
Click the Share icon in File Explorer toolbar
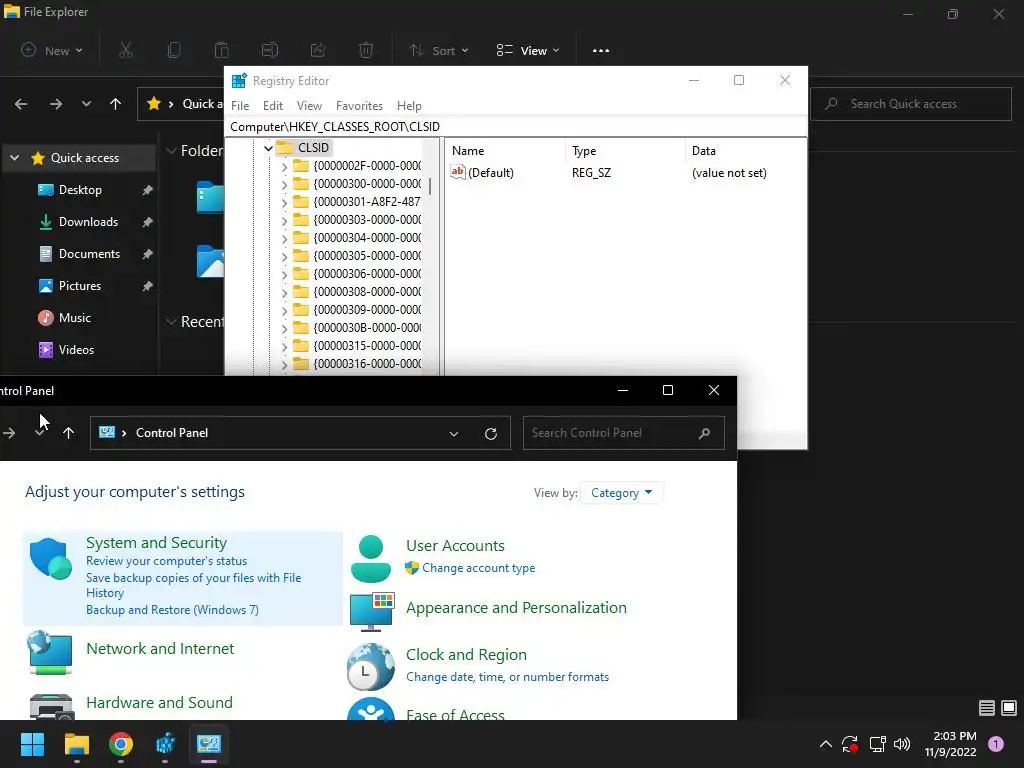[318, 50]
